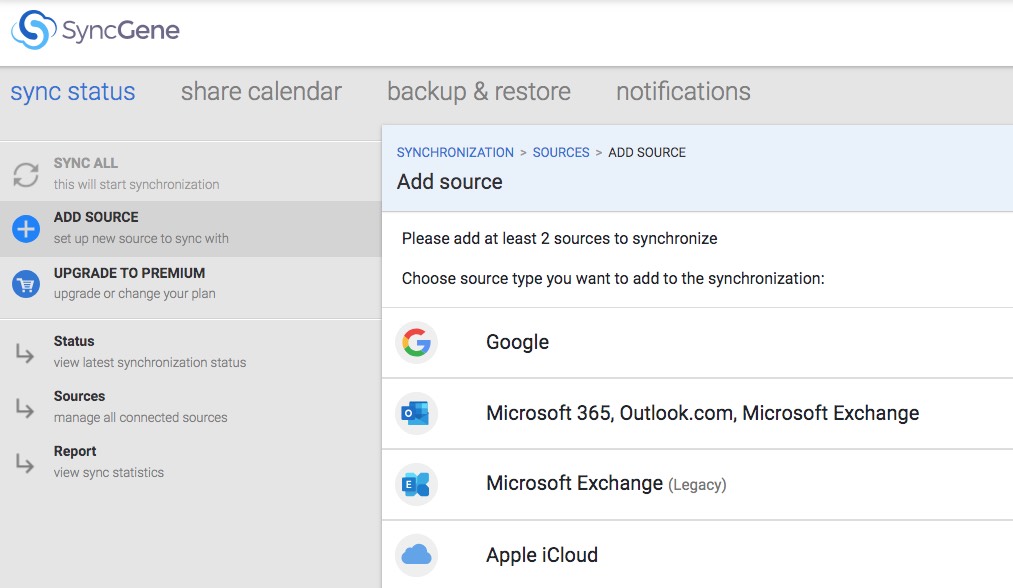Open Sources to manage connected sources
This screenshot has height=588, width=1013.
tap(191, 407)
